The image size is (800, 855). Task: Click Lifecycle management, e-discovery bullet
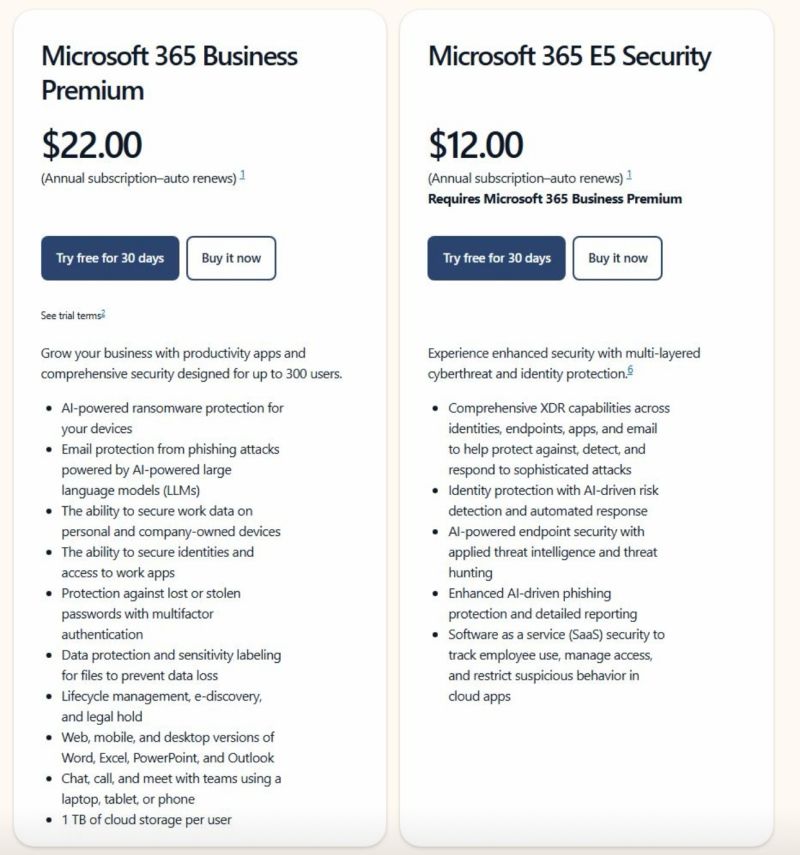click(161, 706)
